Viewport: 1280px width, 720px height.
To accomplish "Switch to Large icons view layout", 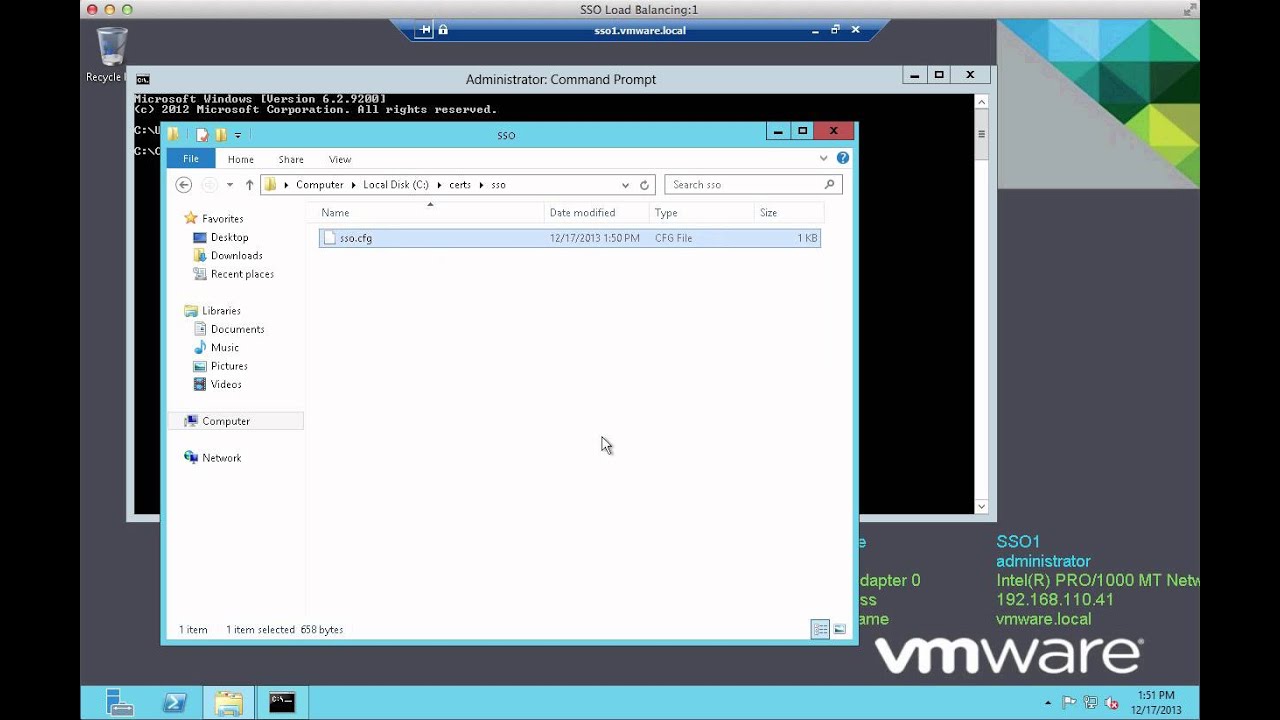I will point(839,629).
